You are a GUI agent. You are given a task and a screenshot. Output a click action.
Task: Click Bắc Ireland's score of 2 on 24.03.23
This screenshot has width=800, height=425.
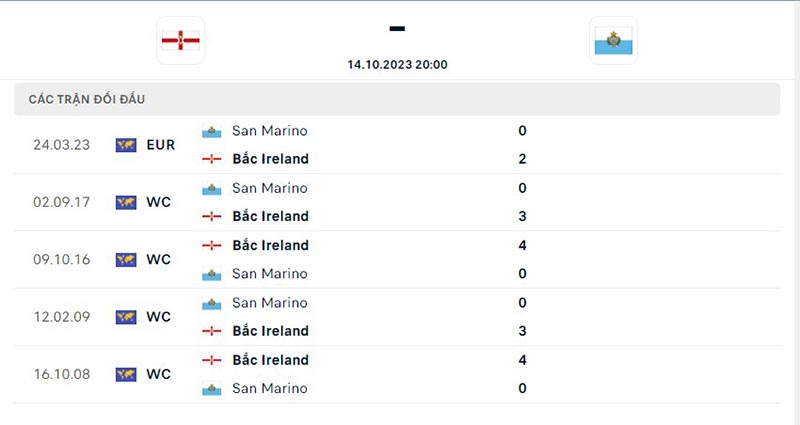523,159
